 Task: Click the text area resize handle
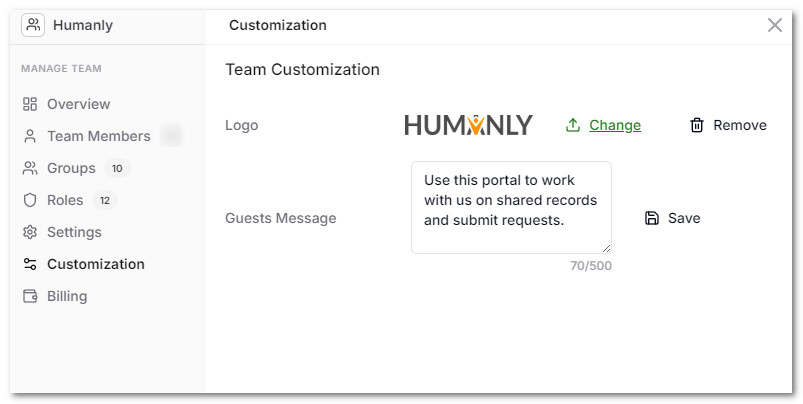point(605,247)
